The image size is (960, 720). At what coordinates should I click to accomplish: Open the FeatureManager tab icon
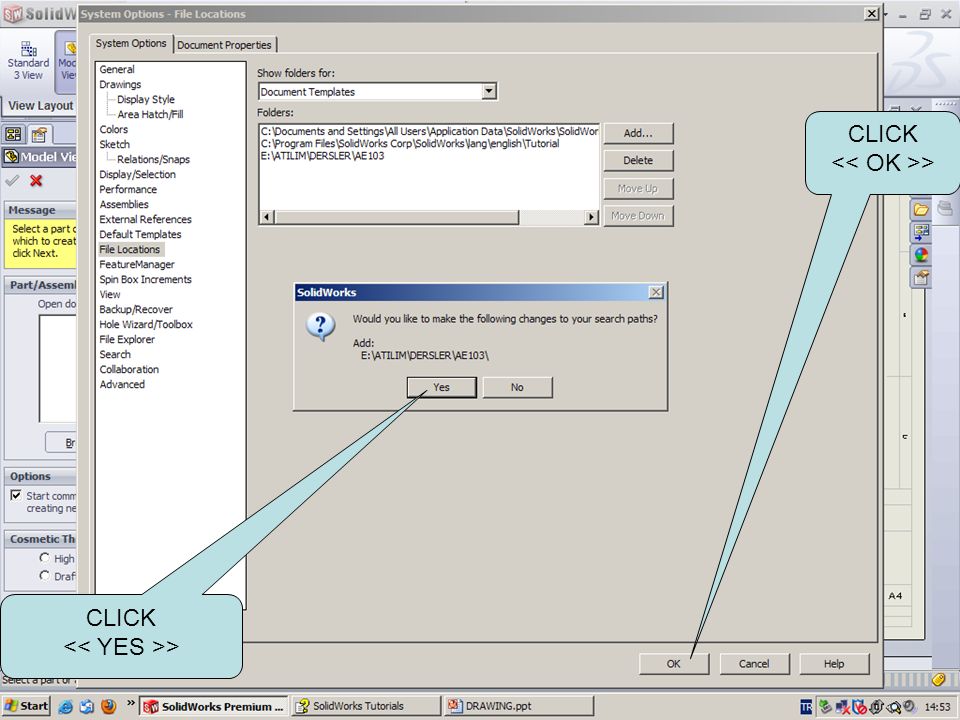[13, 134]
